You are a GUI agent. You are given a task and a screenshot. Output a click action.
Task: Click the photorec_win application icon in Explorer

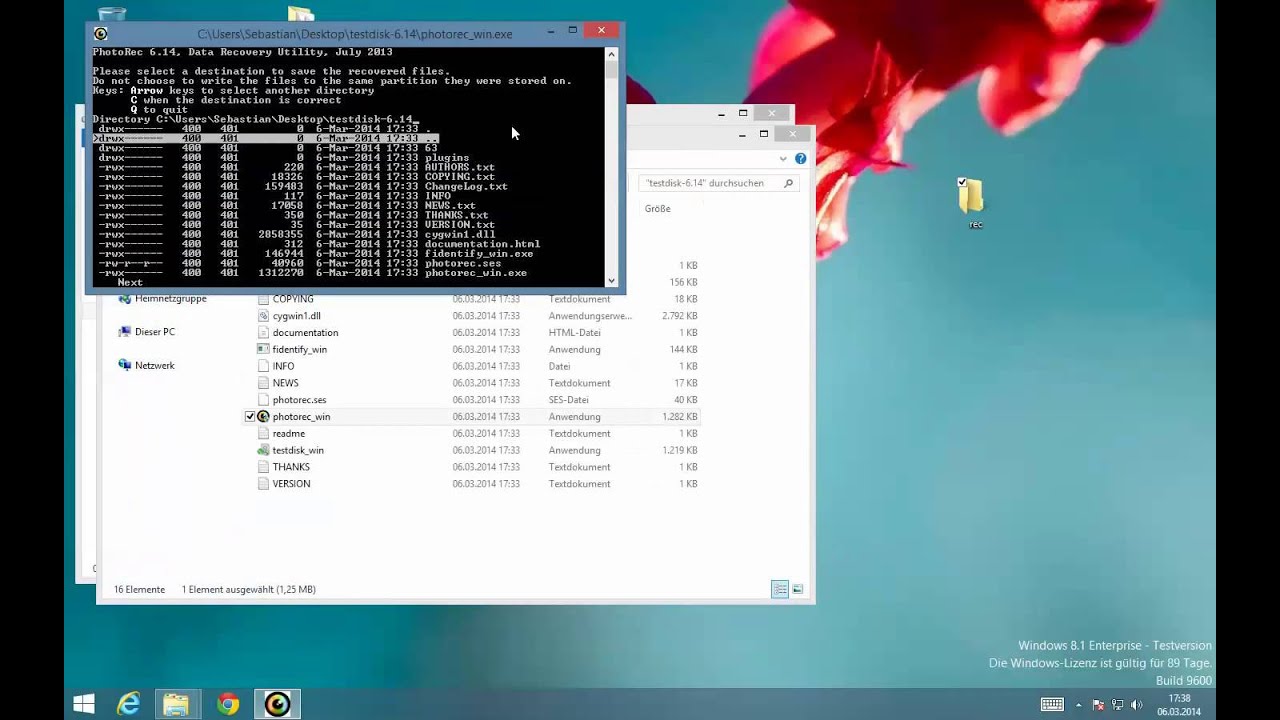(264, 416)
